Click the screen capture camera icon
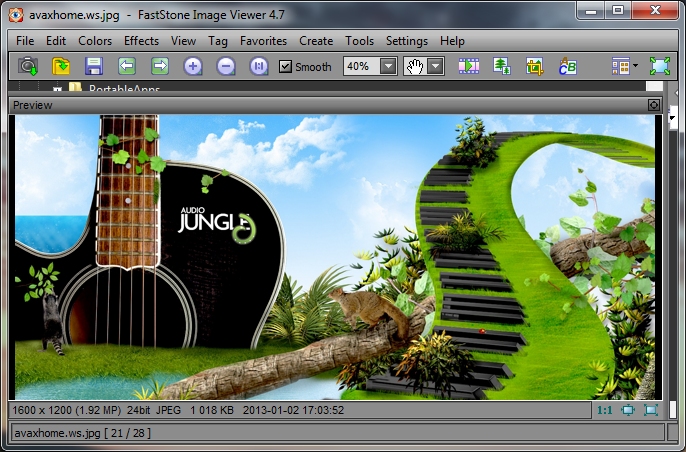 [28, 67]
